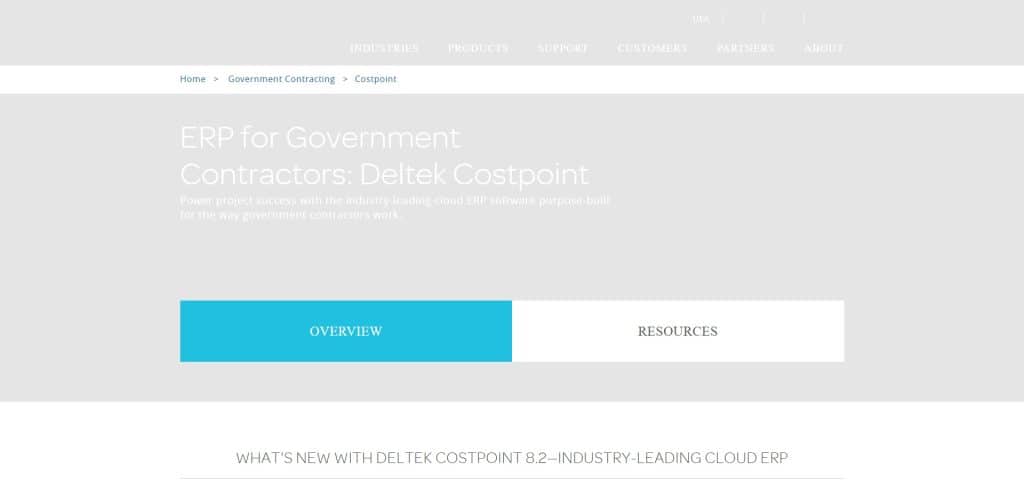The width and height of the screenshot is (1024, 486).
Task: Click the ERP for Government Contractors heading
Action: click(x=384, y=155)
